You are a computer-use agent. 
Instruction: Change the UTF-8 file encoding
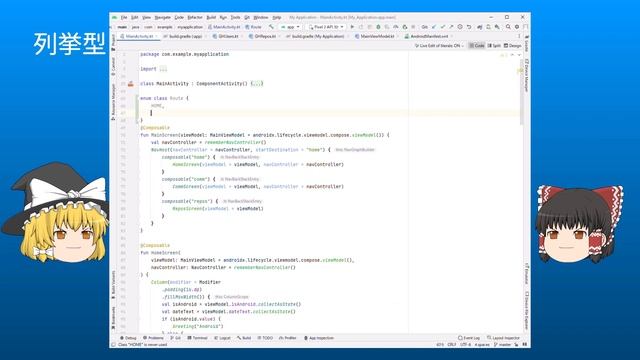[465, 345]
